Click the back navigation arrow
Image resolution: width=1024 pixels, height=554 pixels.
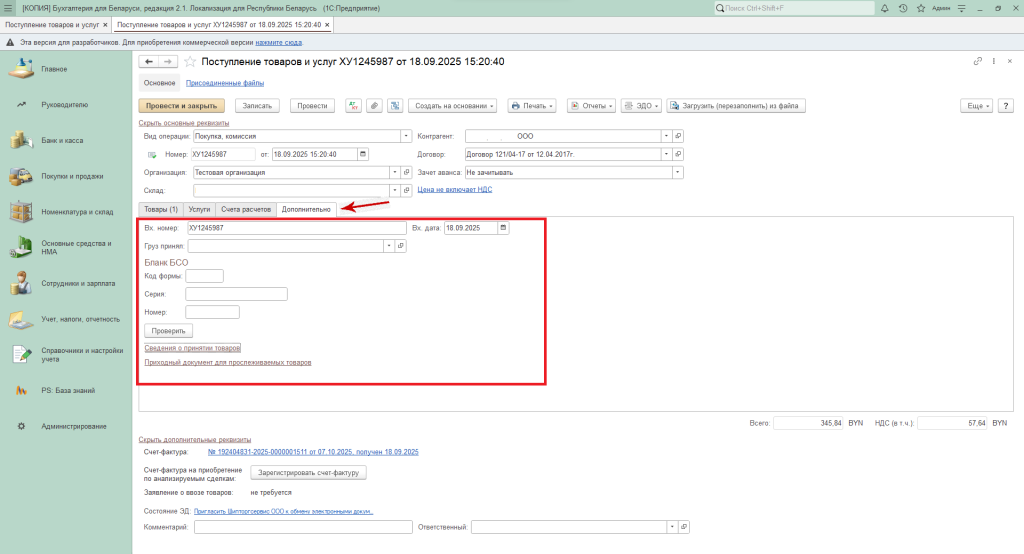point(149,62)
